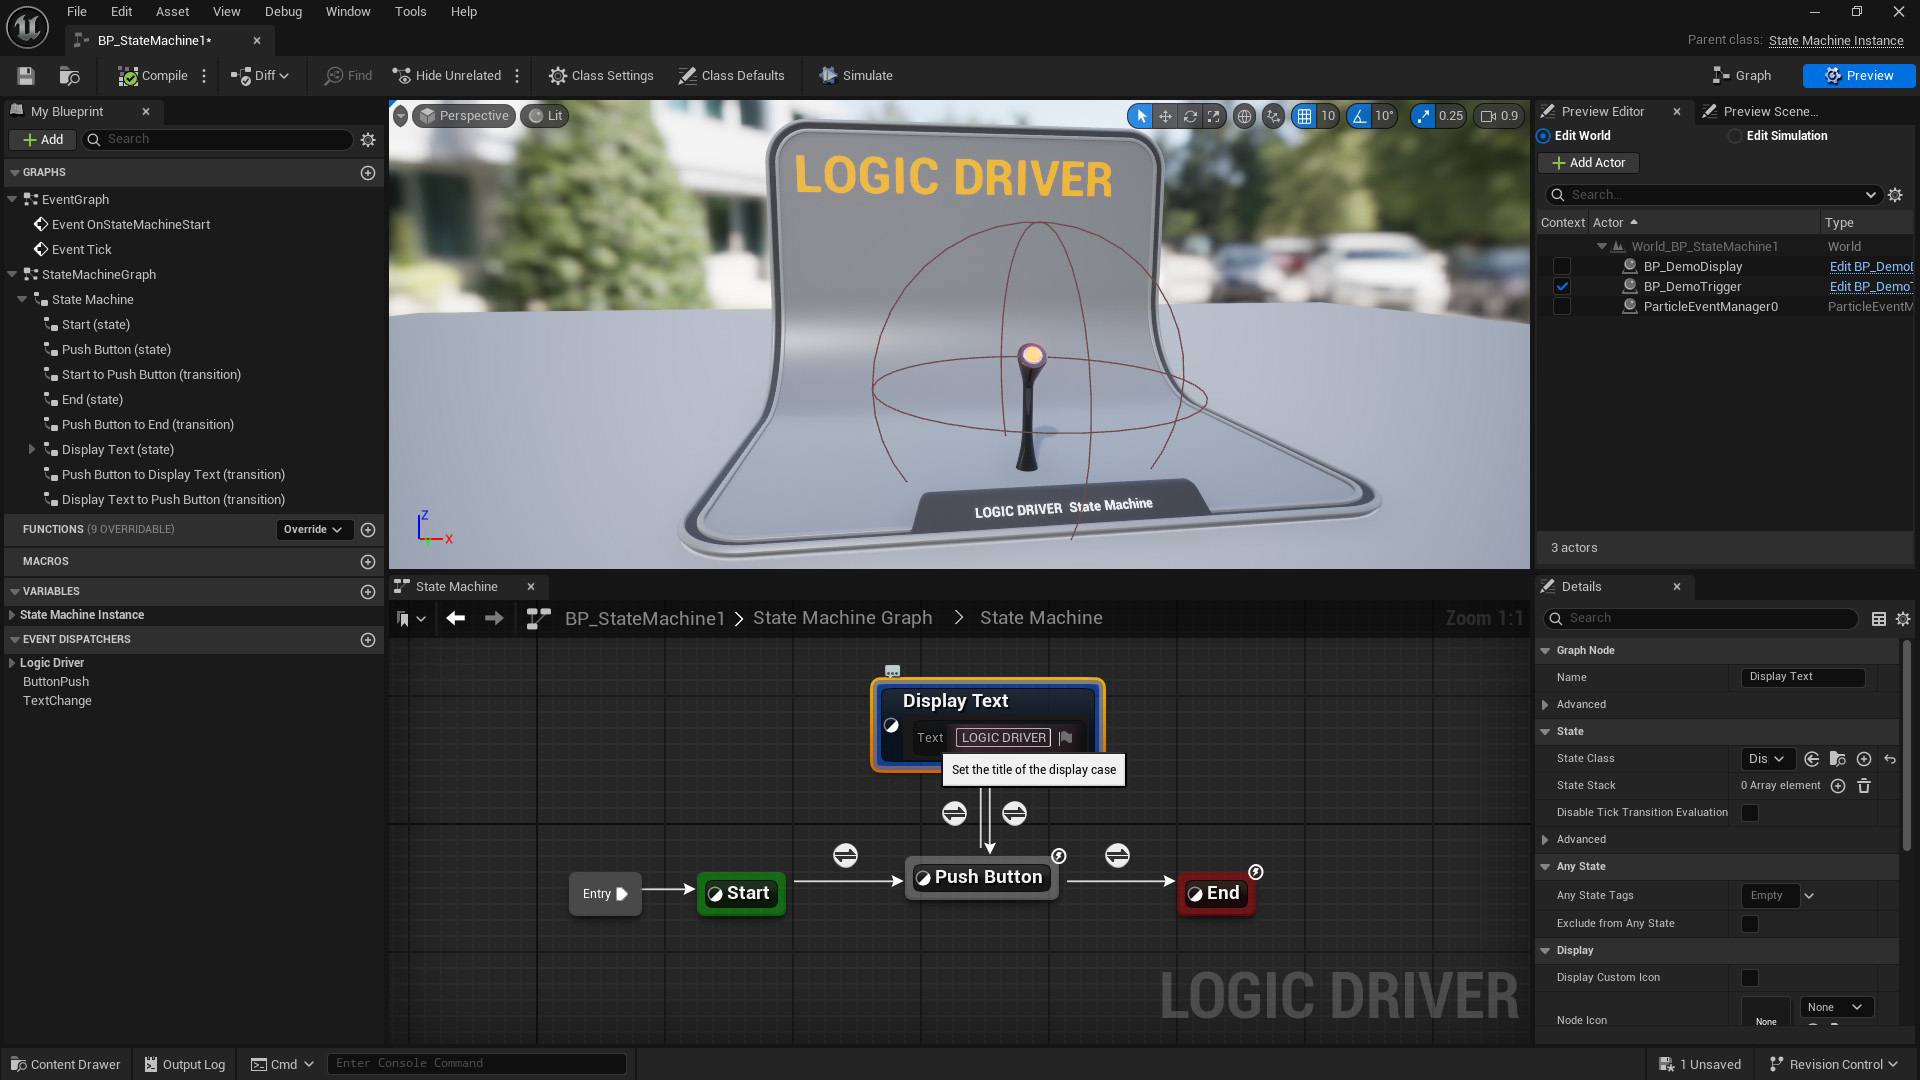
Task: Toggle grid snapping icon in viewport
Action: tap(1304, 116)
